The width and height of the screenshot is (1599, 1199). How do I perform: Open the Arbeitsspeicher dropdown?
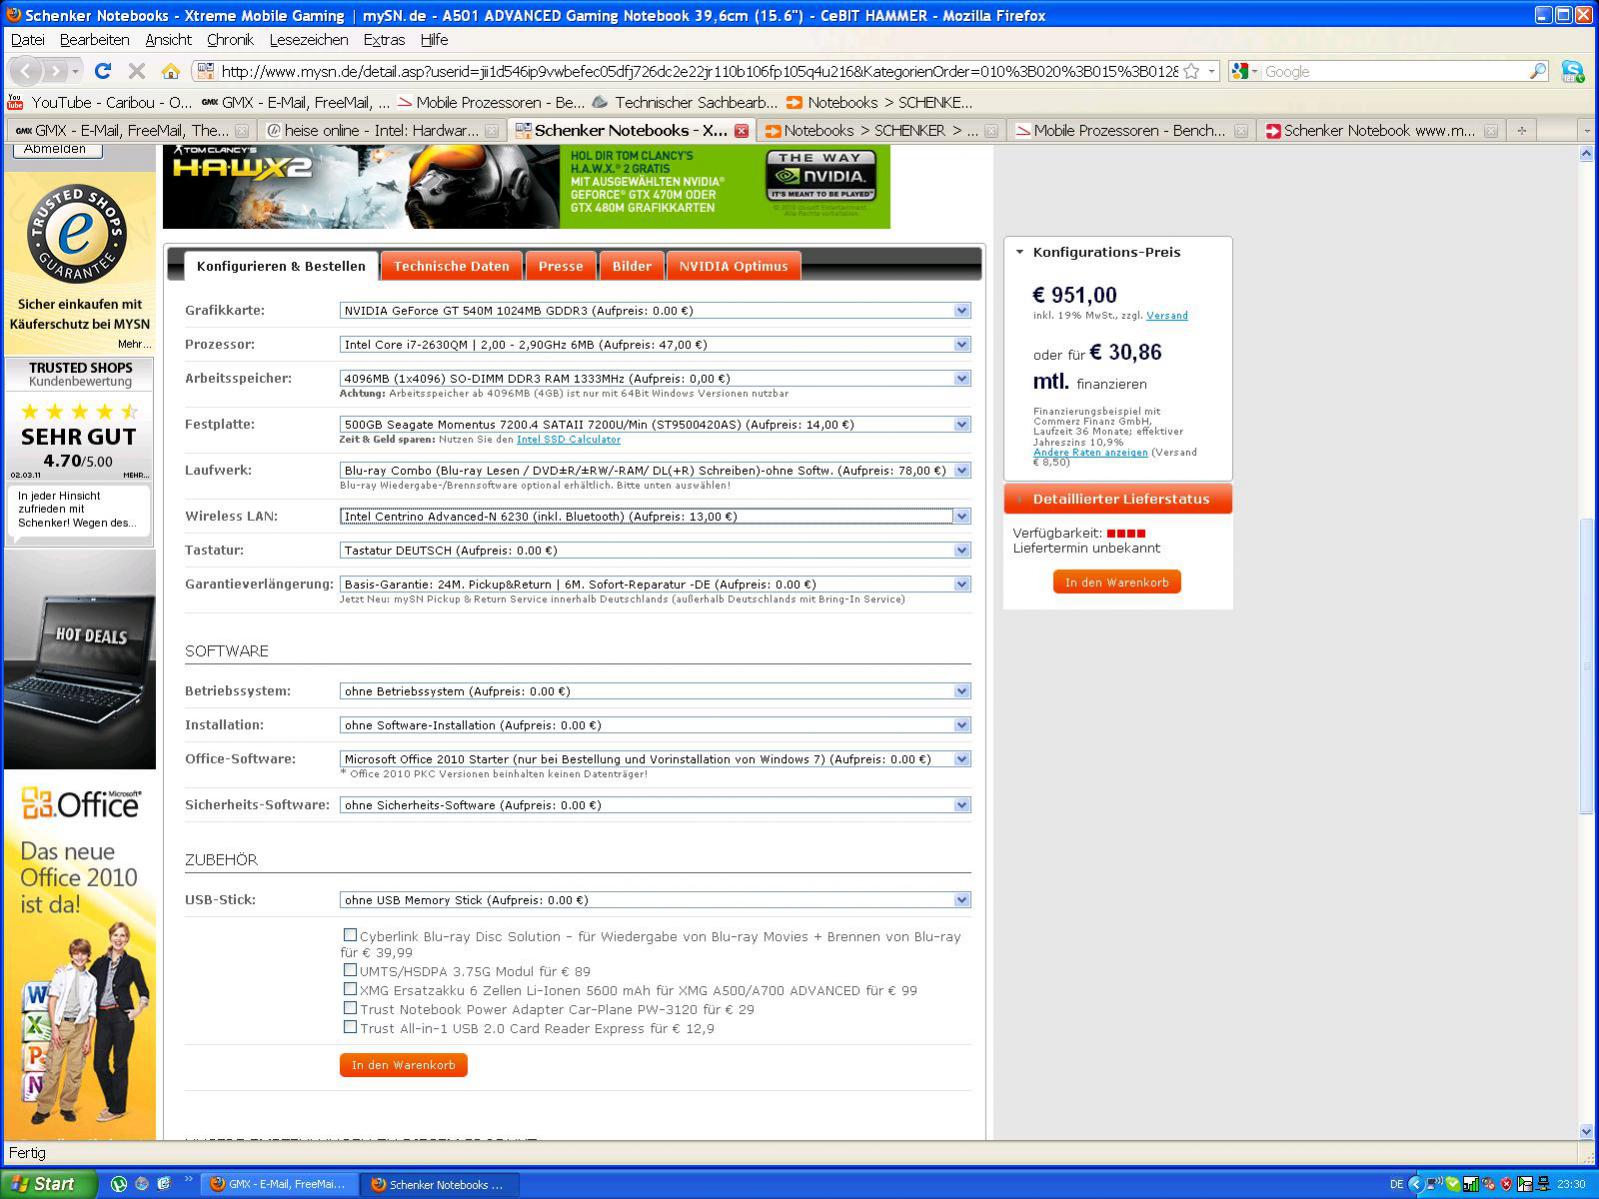655,378
